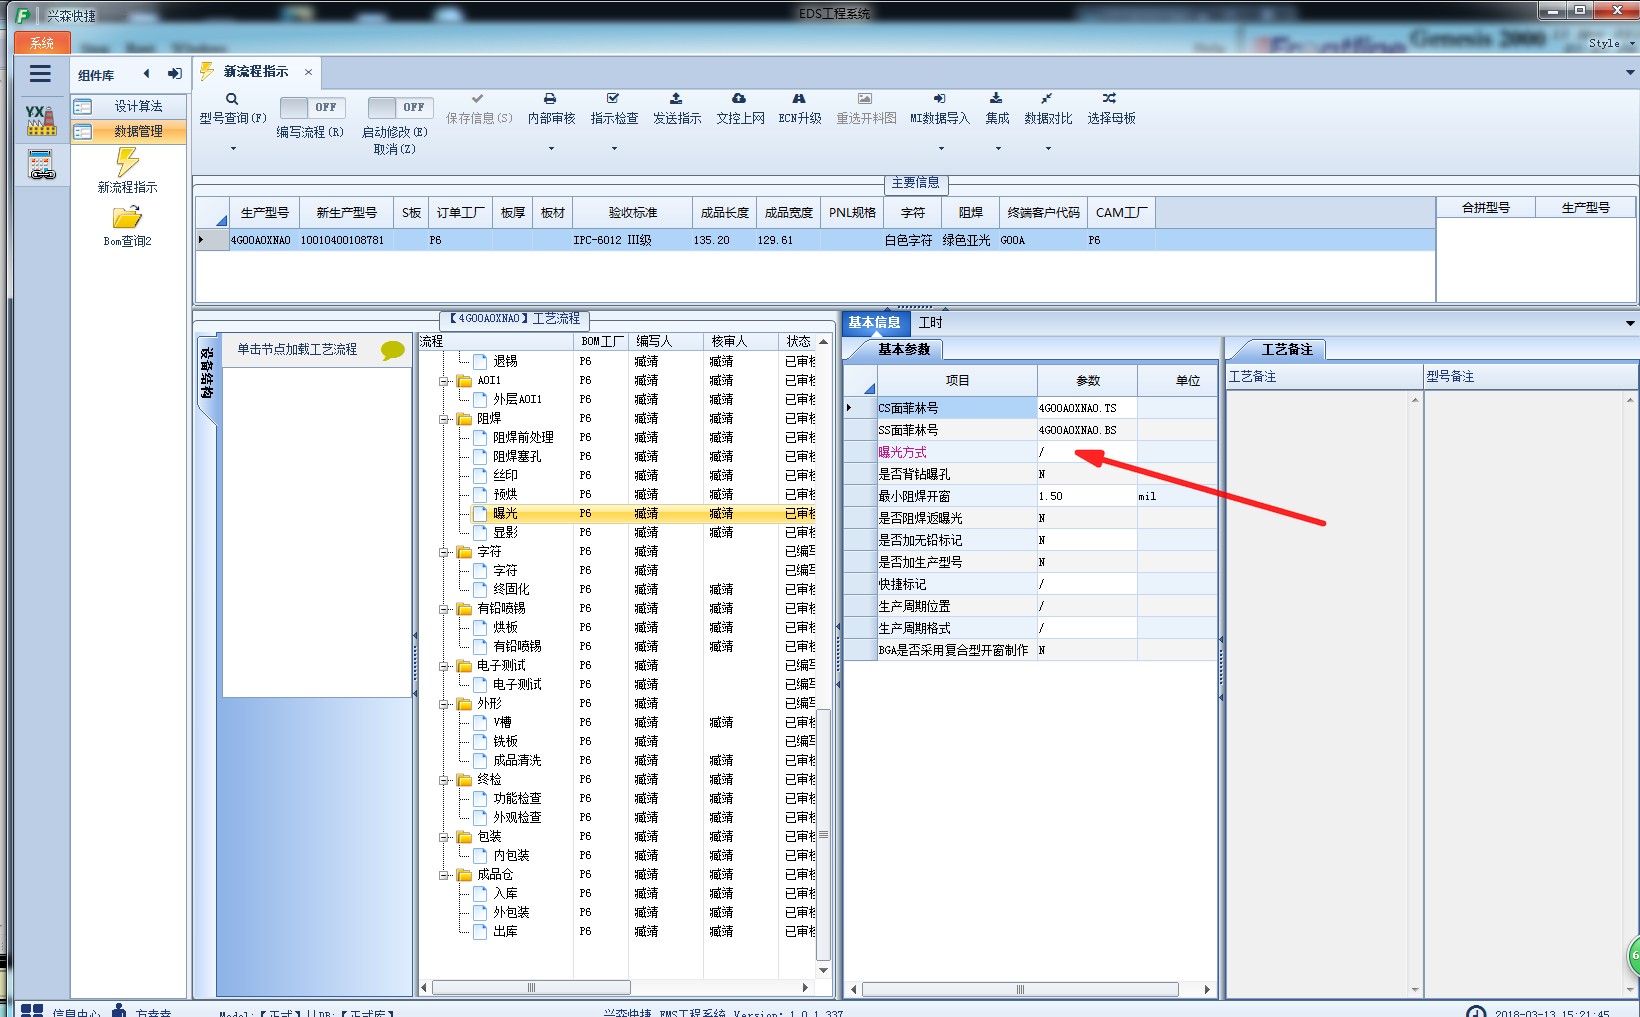
Task: Click the left arrow beside 组件库
Action: pyautogui.click(x=147, y=74)
